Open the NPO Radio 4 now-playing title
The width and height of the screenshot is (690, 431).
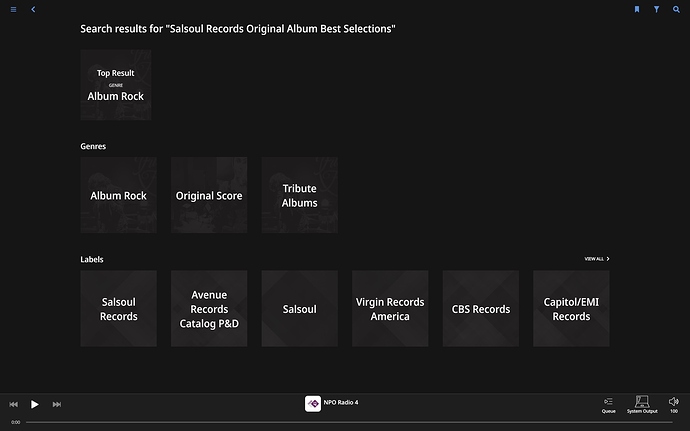point(341,402)
